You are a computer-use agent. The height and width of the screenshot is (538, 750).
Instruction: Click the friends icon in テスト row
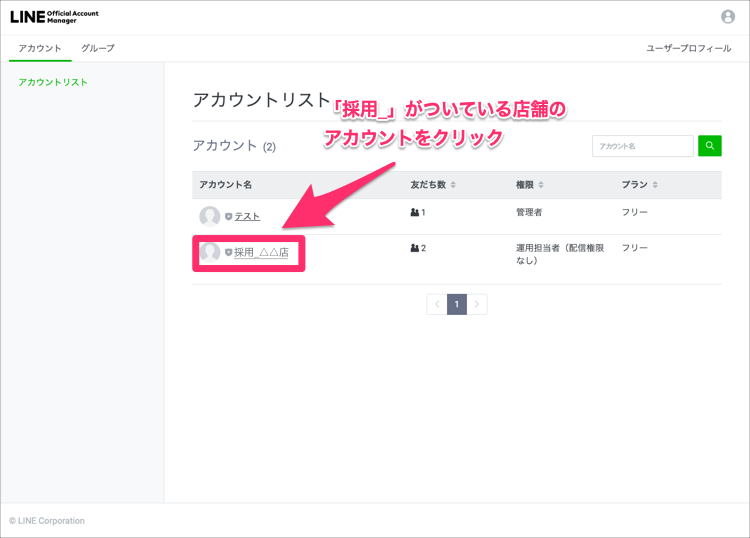pyautogui.click(x=415, y=212)
